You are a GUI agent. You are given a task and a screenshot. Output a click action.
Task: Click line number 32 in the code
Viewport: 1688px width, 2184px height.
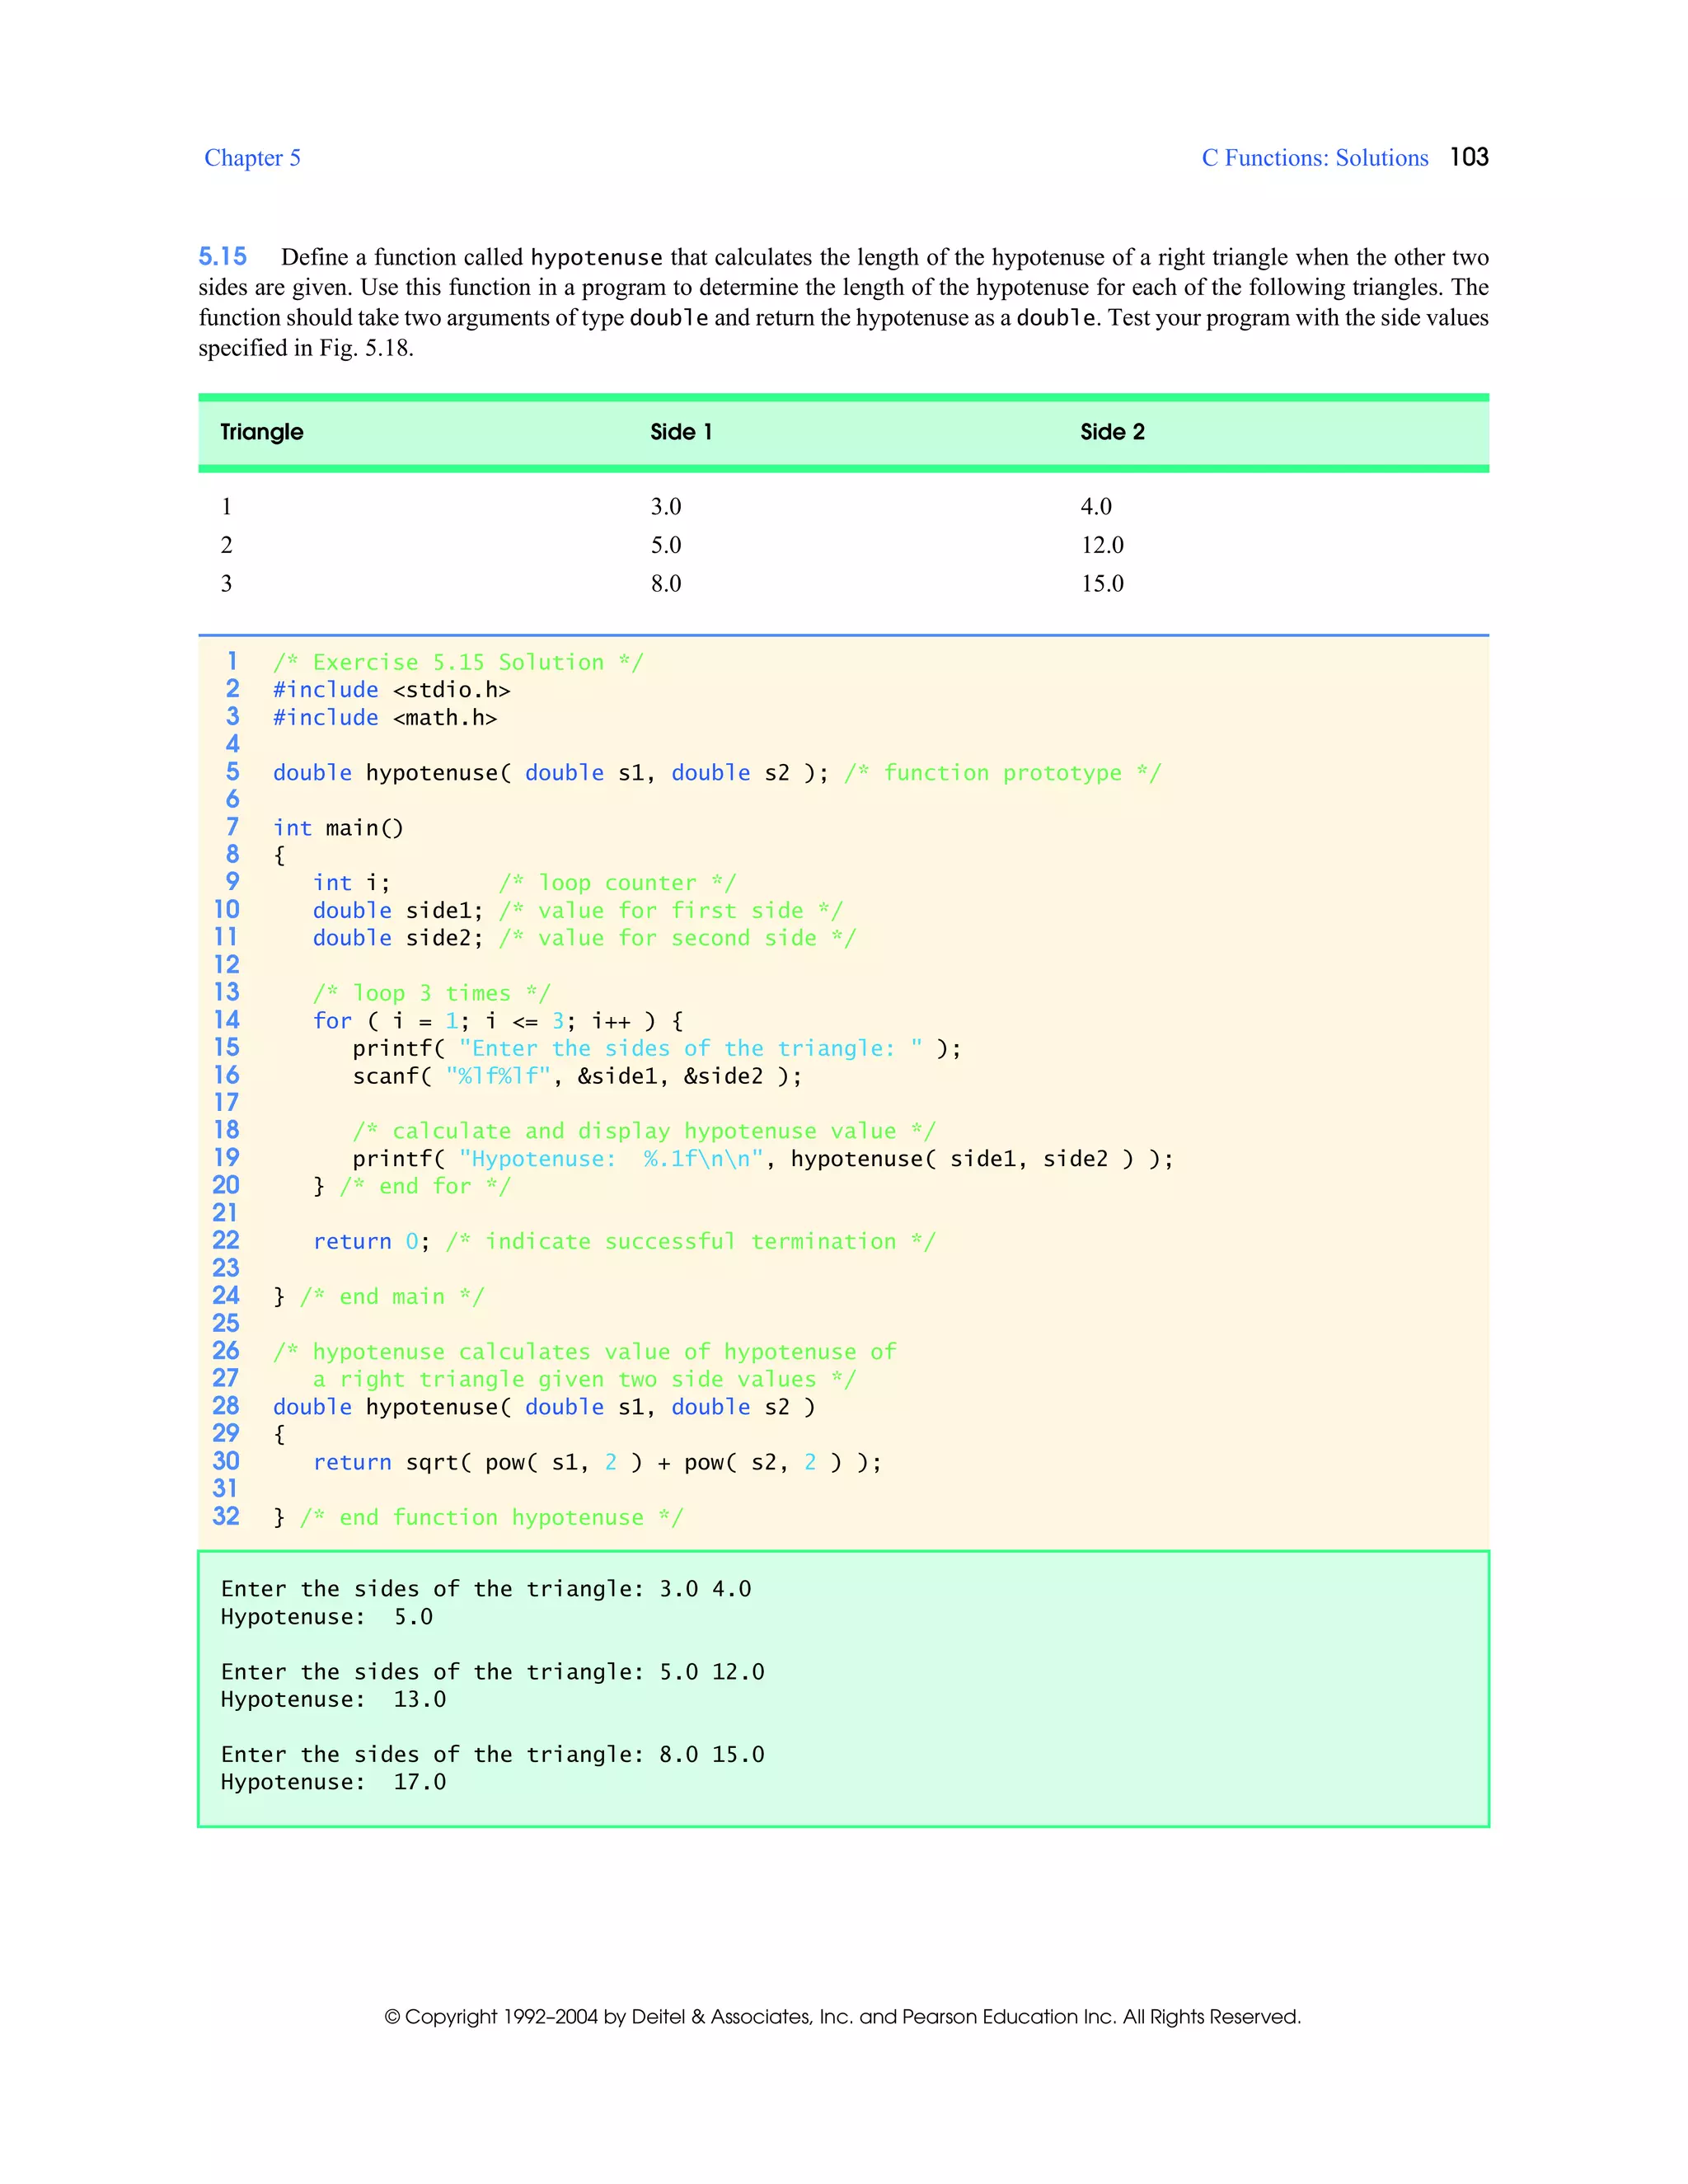point(226,1516)
